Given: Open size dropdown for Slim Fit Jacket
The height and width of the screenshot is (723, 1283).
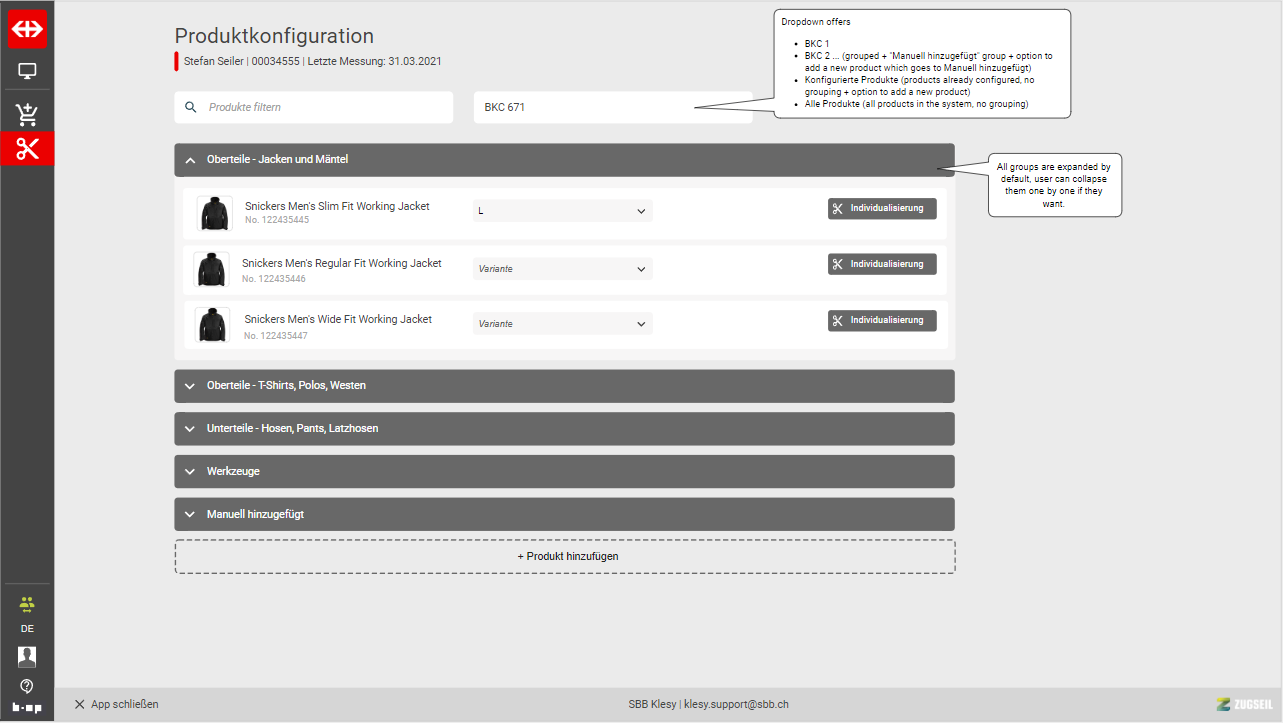Looking at the screenshot, I should pyautogui.click(x=562, y=211).
